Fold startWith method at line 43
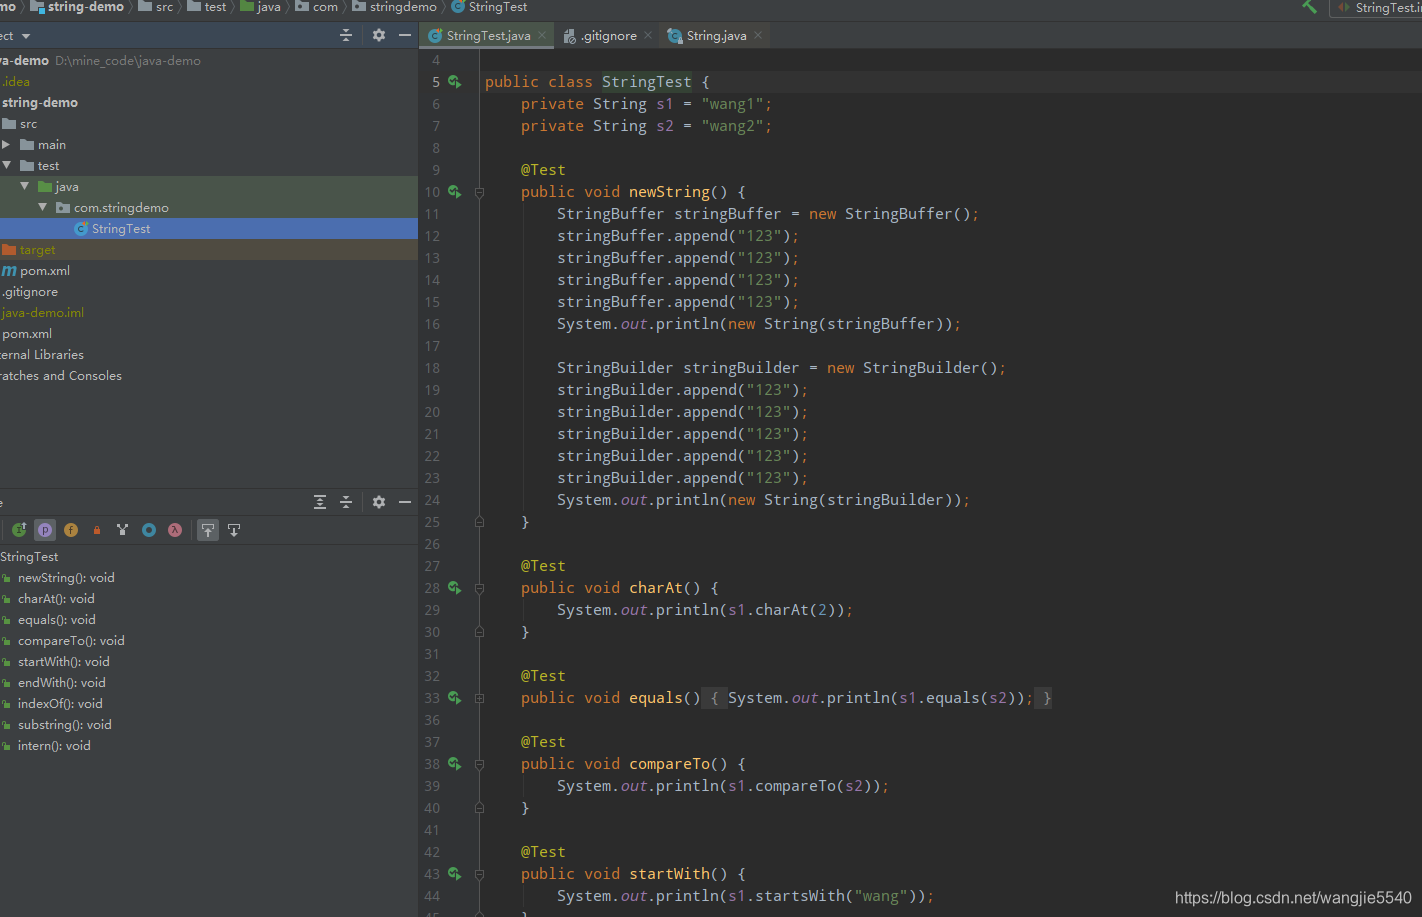Screen dimensions: 1422x917 tap(479, 874)
